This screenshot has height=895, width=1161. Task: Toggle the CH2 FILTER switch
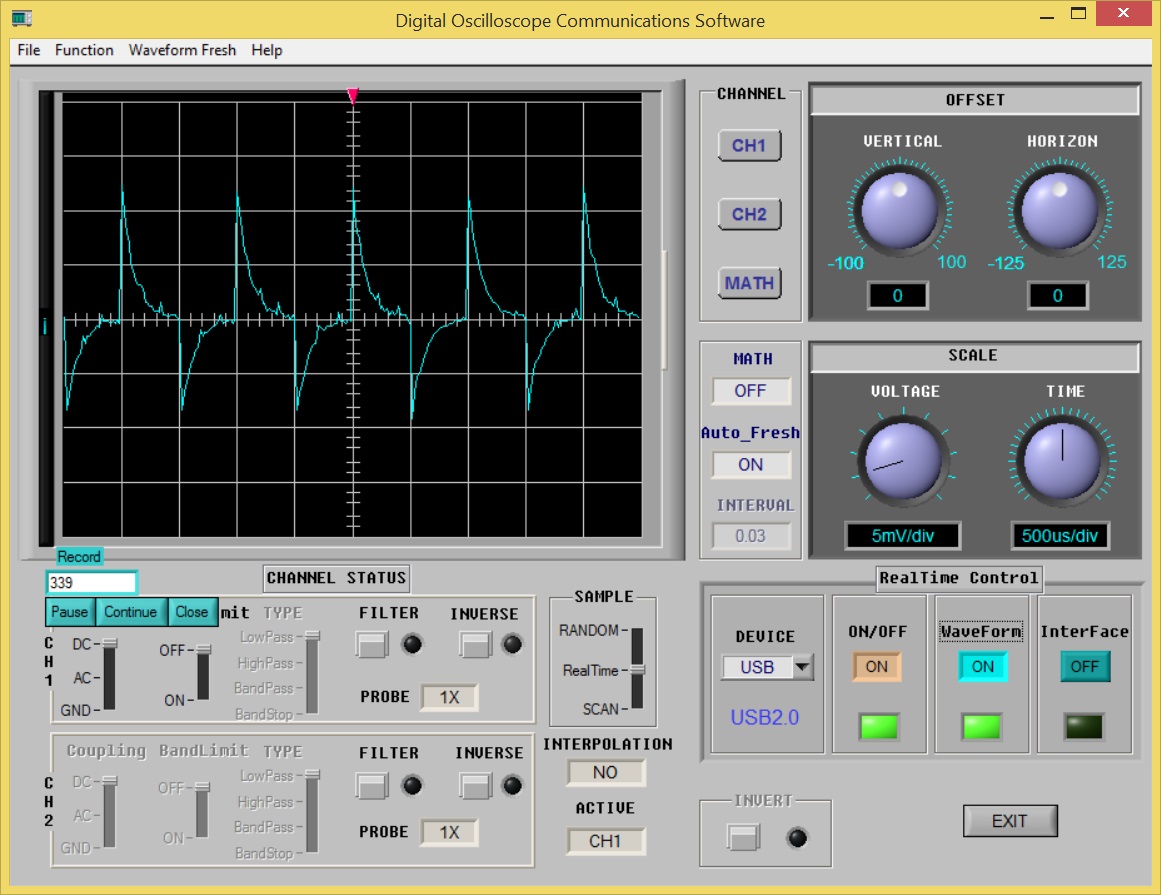click(x=372, y=785)
